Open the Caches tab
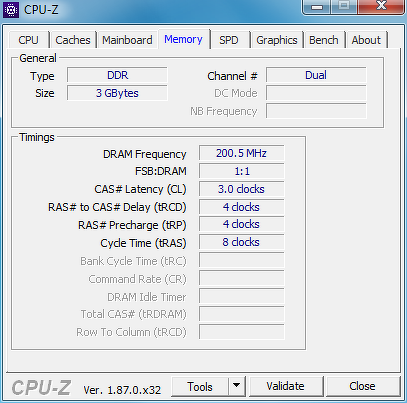 tap(73, 40)
